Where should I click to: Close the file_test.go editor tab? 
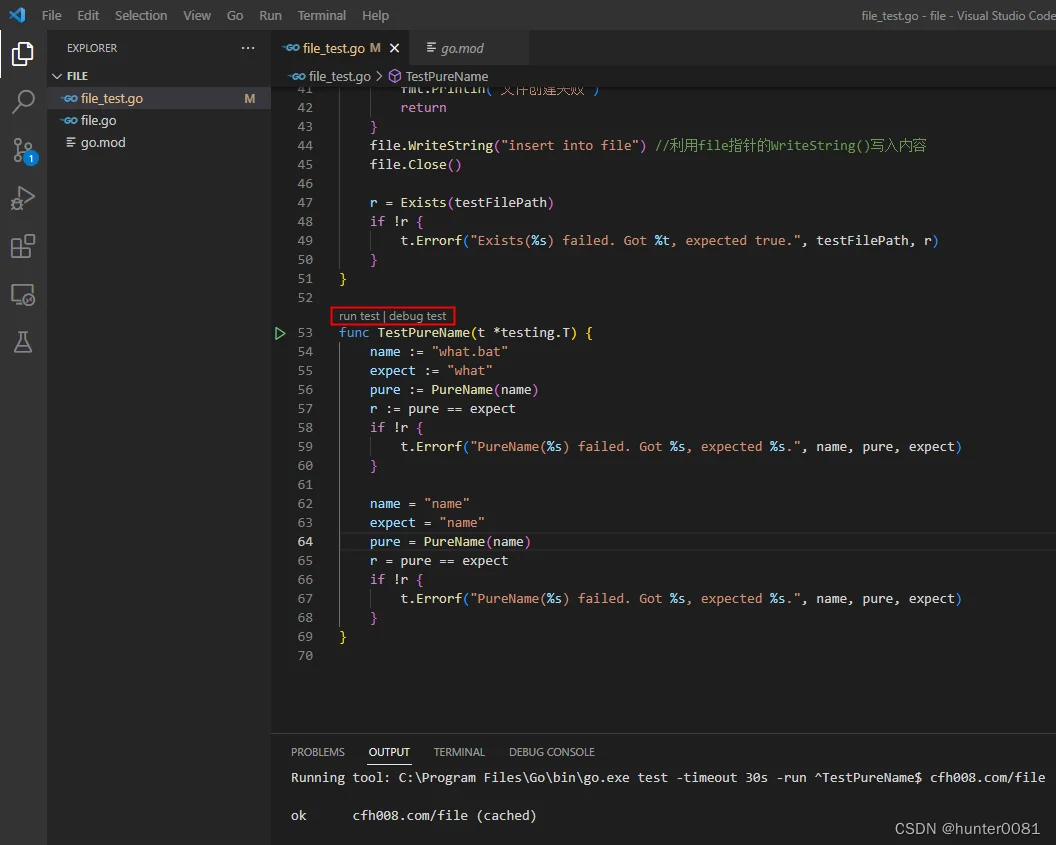coord(395,48)
